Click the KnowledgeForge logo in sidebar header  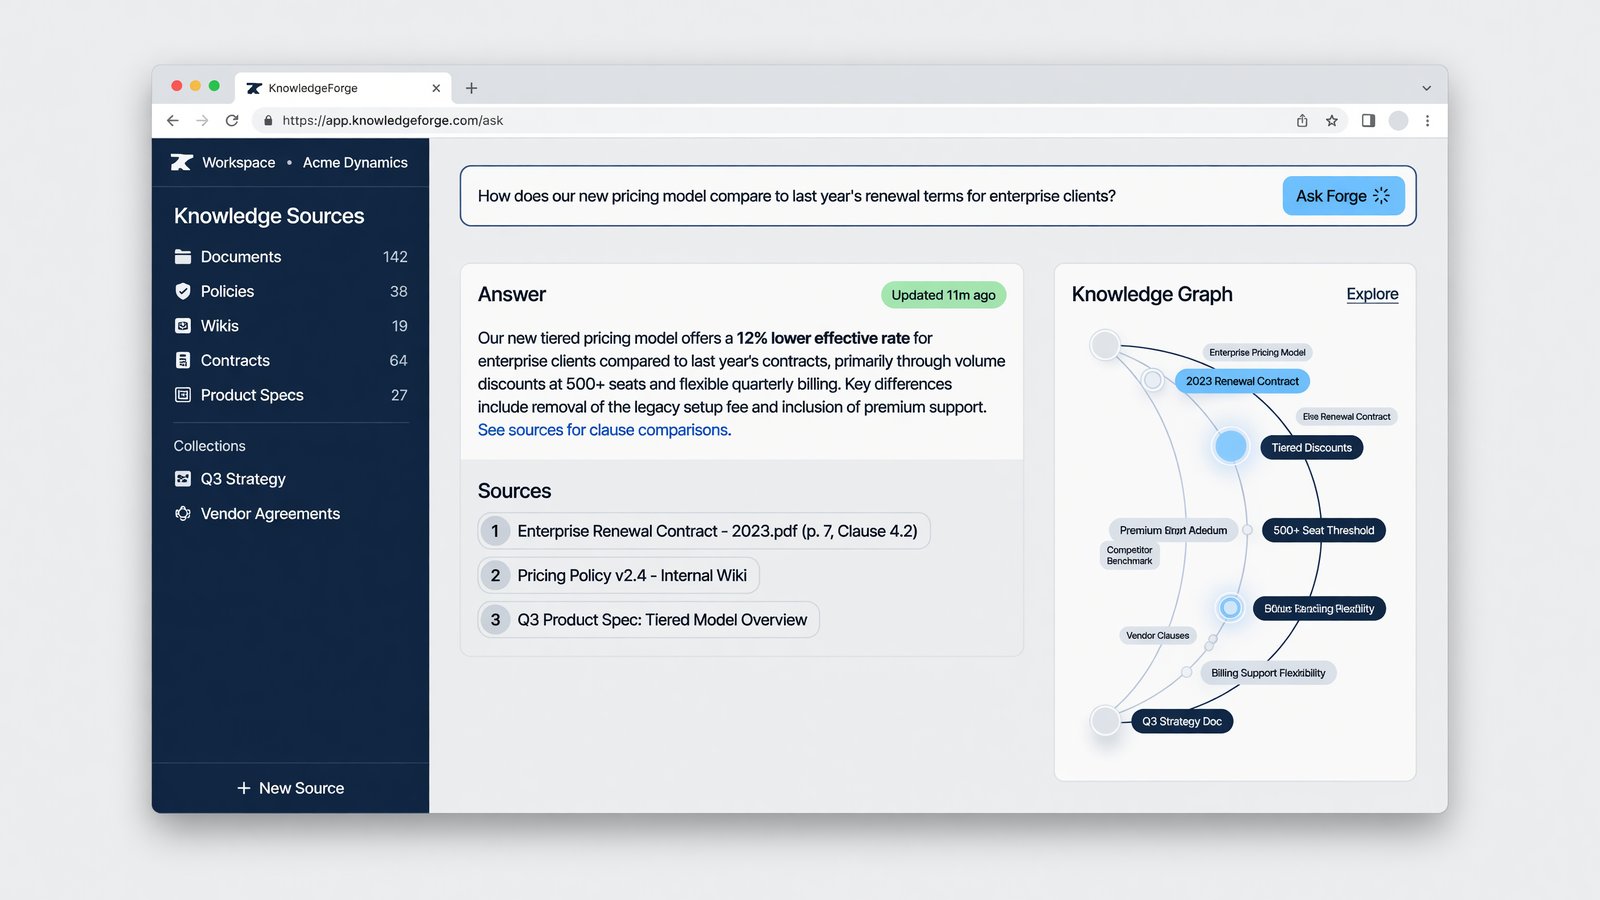coord(181,162)
